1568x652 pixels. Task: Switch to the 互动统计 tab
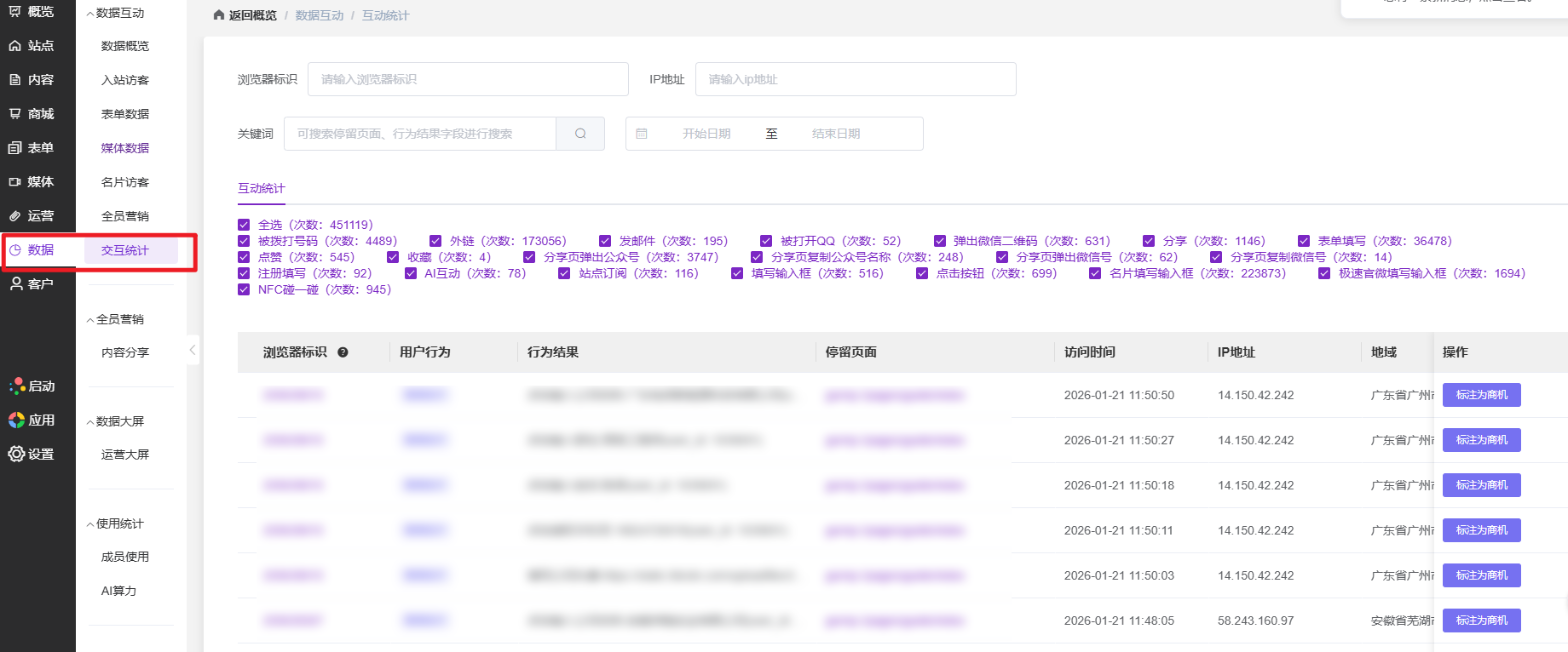point(261,188)
